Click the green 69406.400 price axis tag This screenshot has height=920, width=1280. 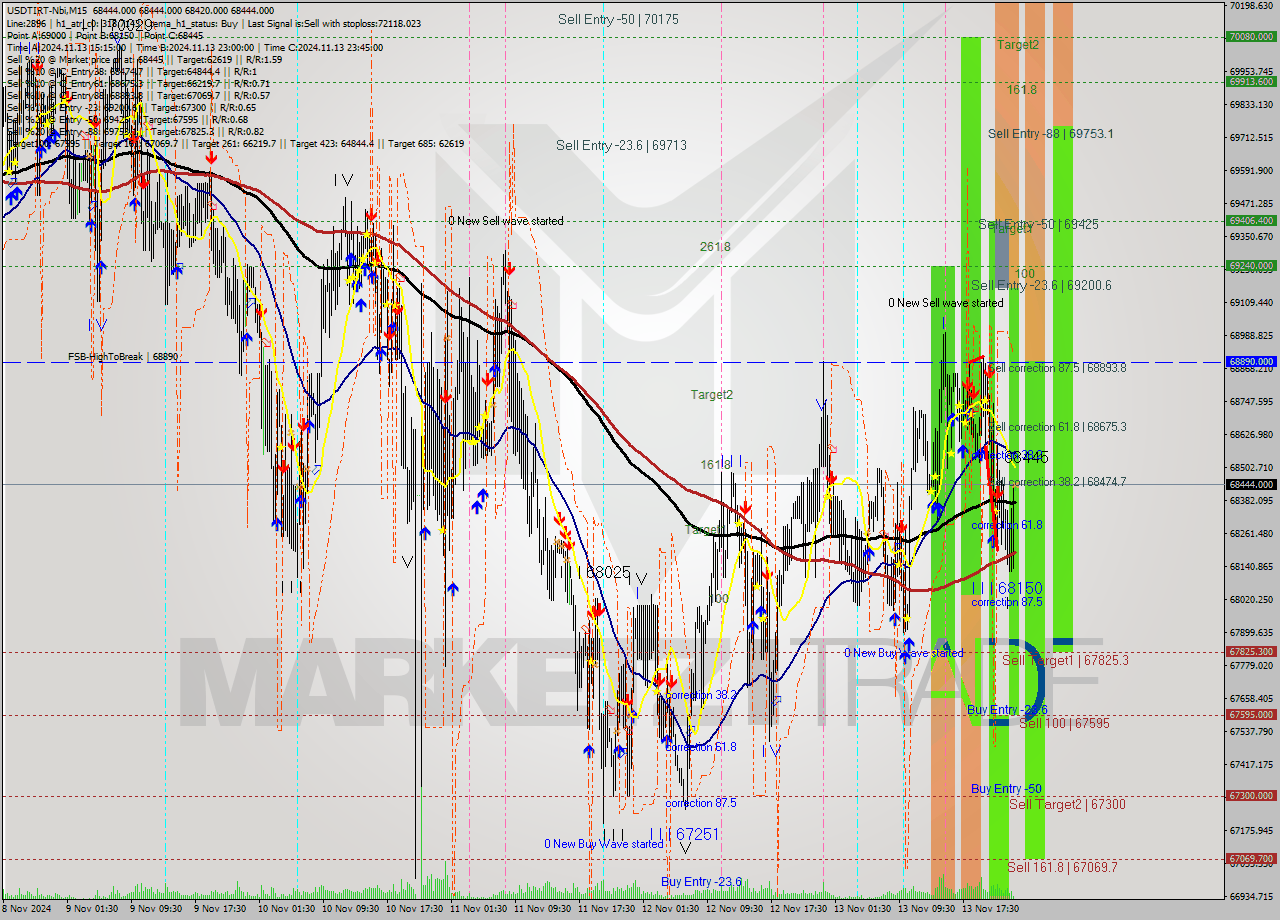(x=1251, y=220)
